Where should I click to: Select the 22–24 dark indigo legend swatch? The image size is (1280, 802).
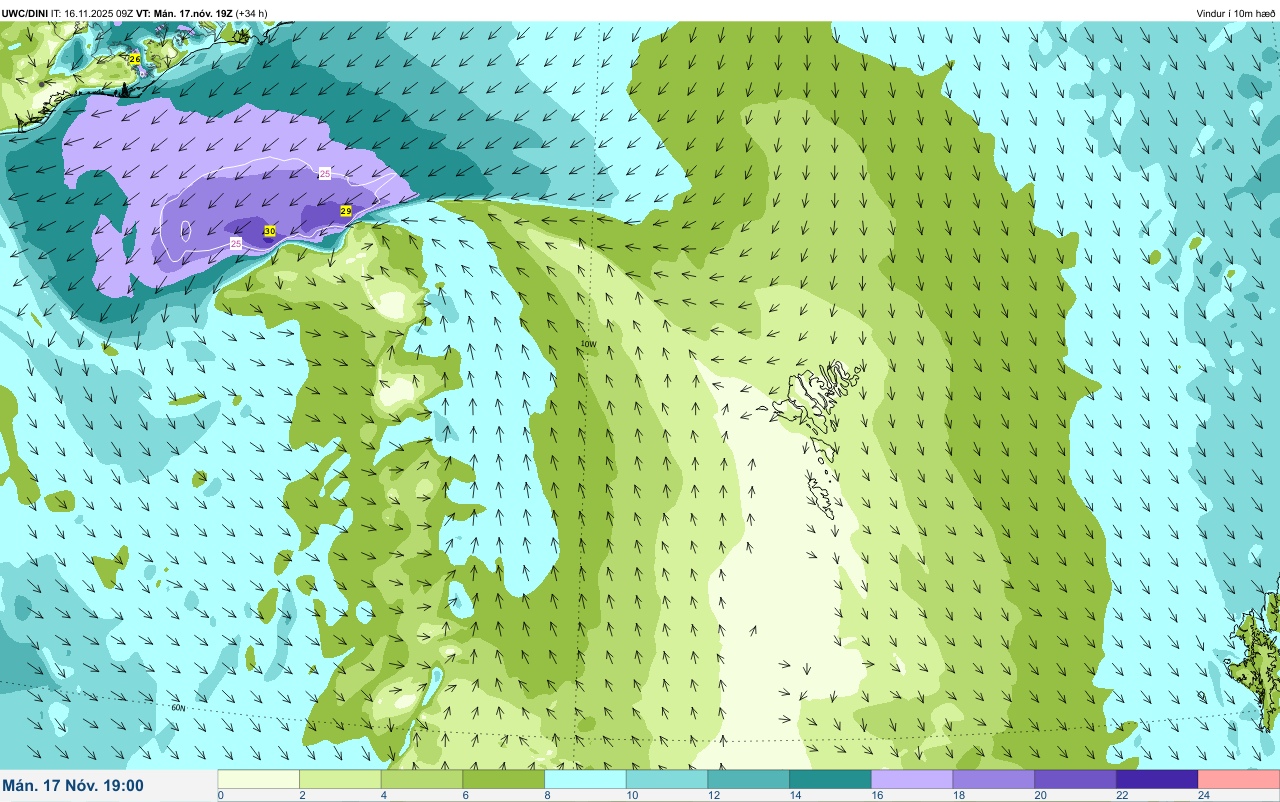(1157, 779)
